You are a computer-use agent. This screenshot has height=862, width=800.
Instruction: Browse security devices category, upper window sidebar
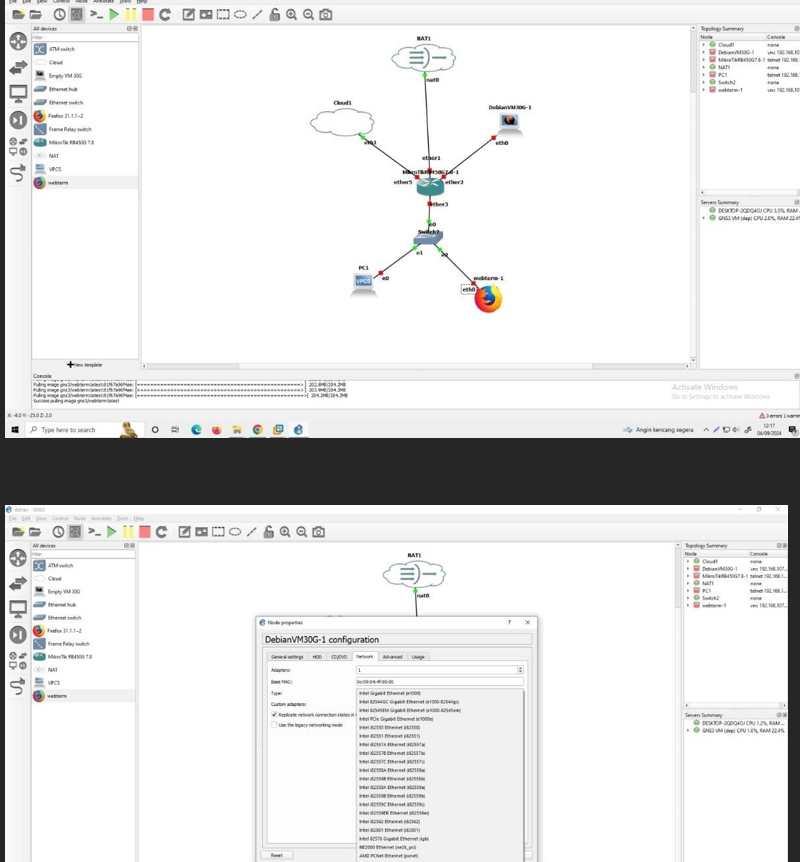click(x=18, y=120)
